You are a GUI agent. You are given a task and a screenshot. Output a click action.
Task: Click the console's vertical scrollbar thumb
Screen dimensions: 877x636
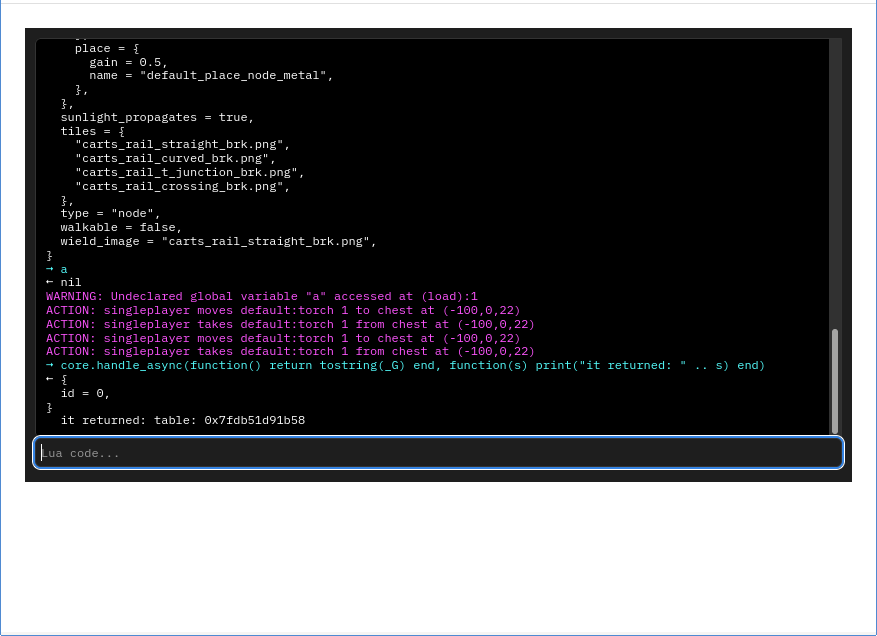click(835, 380)
